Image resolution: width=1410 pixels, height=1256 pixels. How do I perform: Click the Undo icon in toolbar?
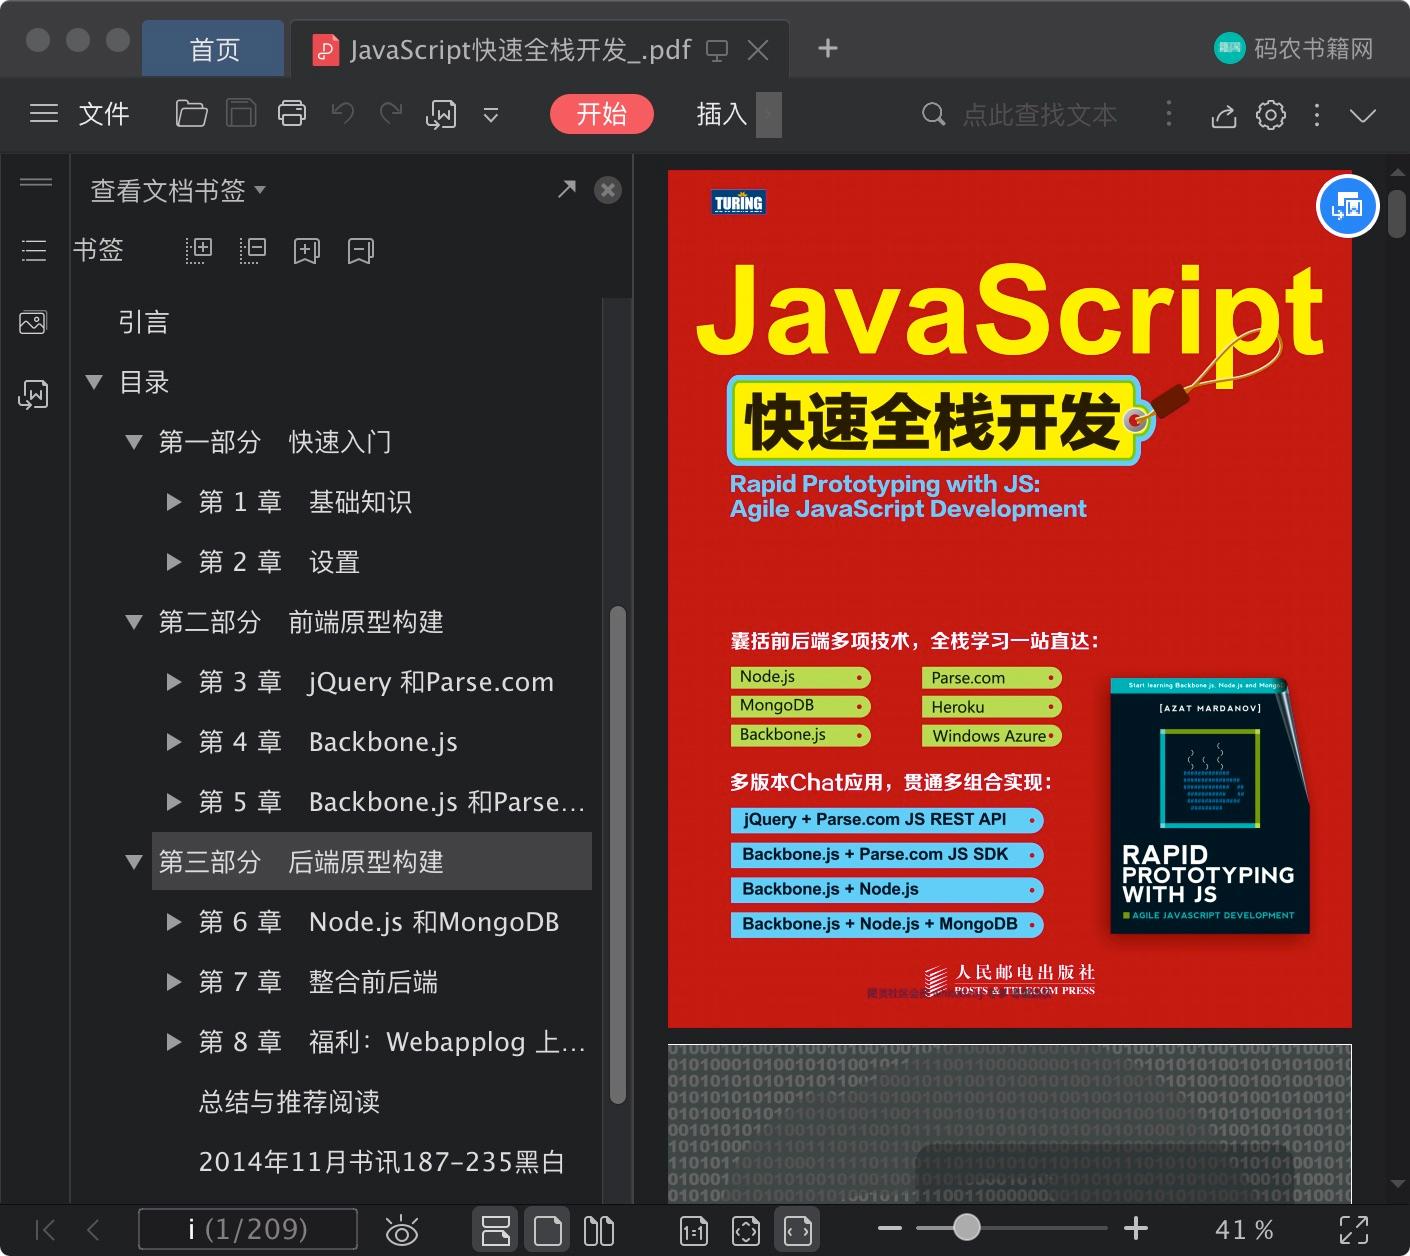341,113
